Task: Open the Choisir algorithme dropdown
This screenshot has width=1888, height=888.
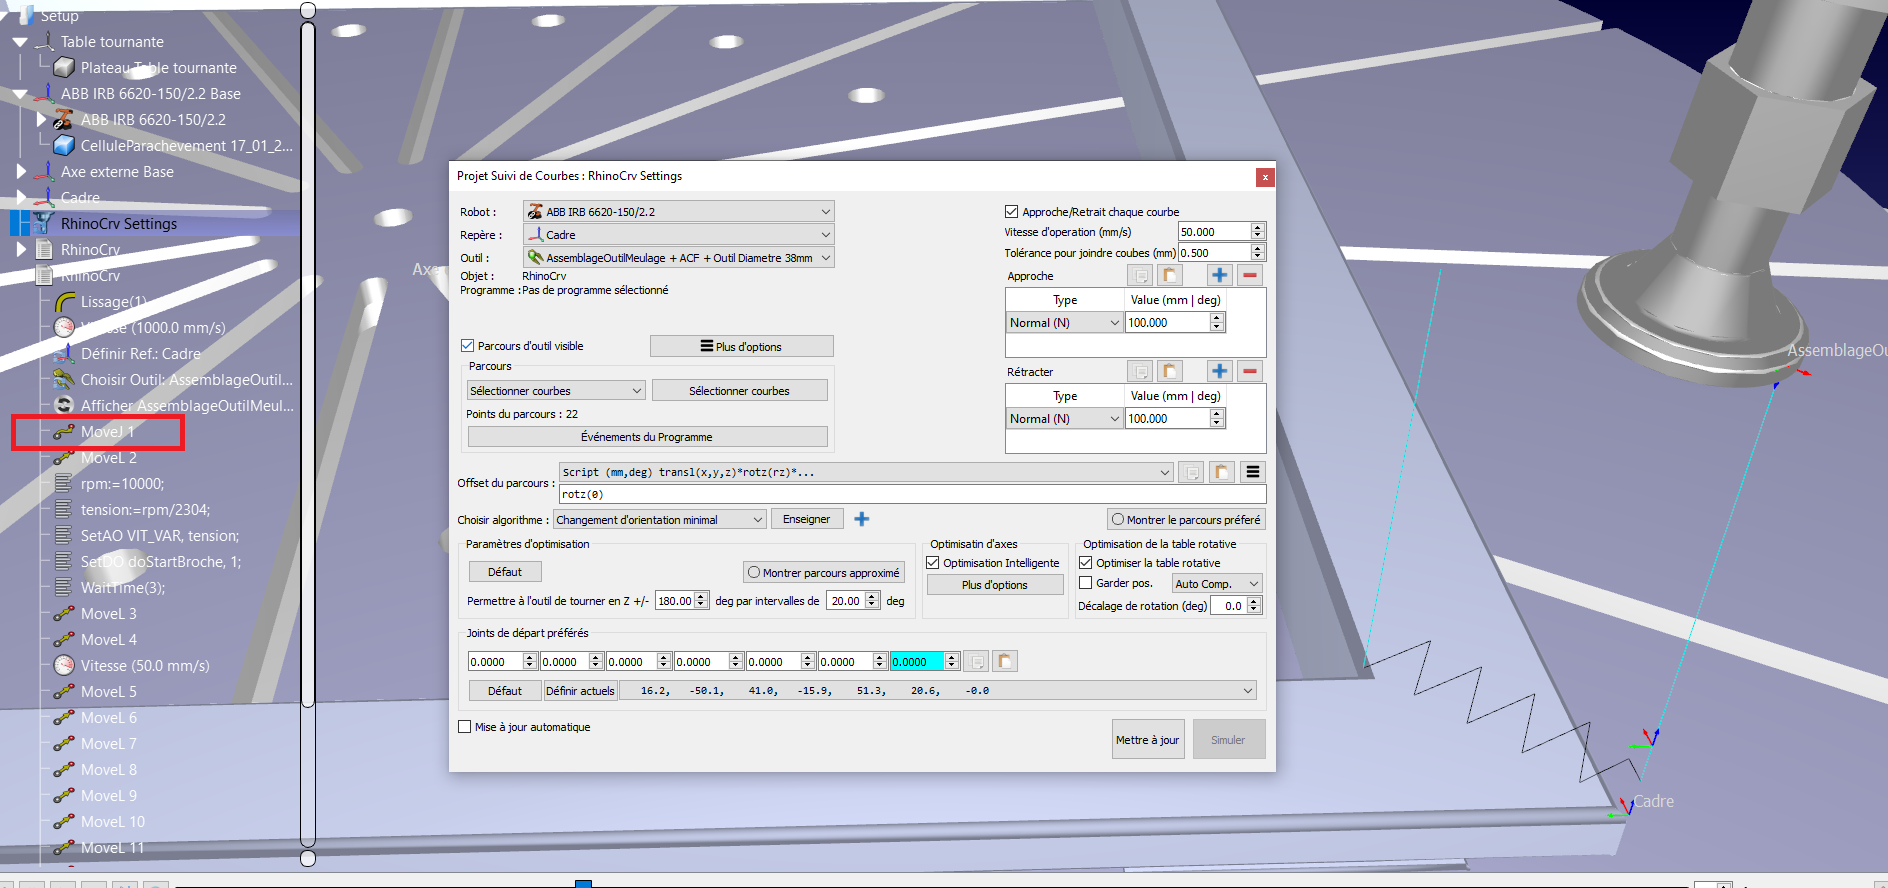Action: coord(660,520)
